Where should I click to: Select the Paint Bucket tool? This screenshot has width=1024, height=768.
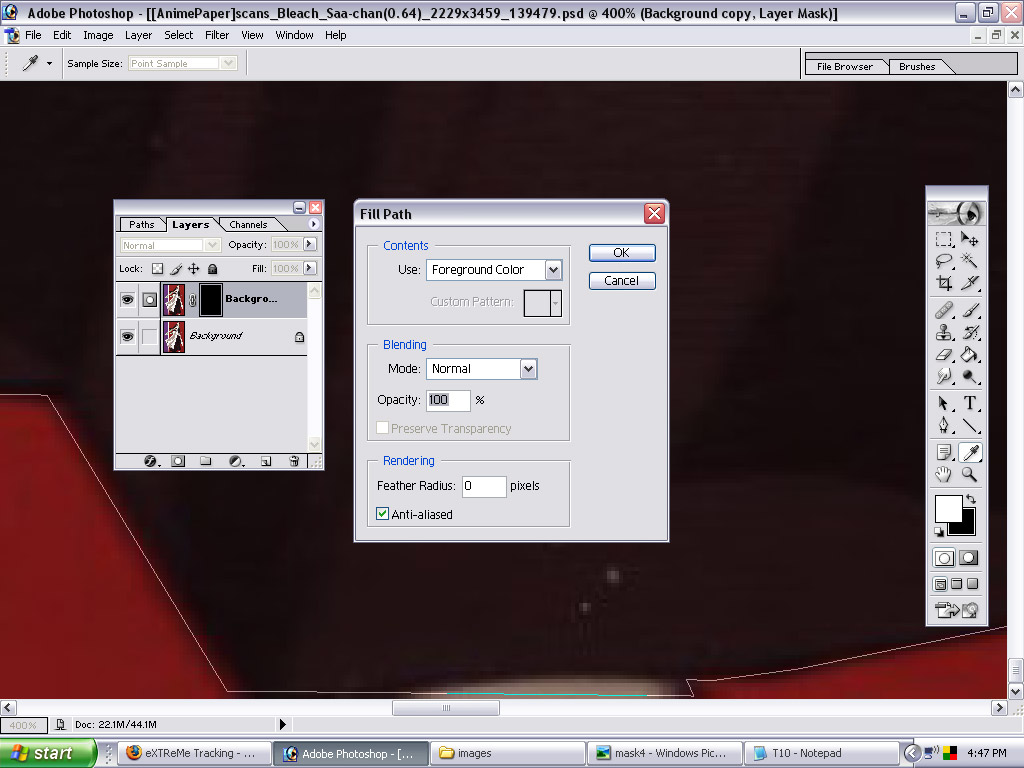pos(970,355)
